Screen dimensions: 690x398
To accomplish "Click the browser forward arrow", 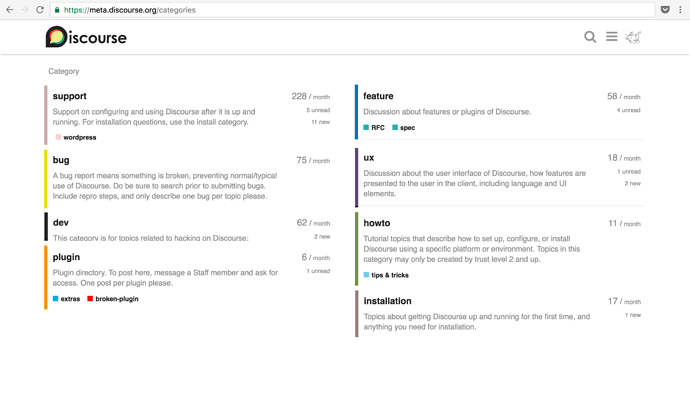I will 25,10.
